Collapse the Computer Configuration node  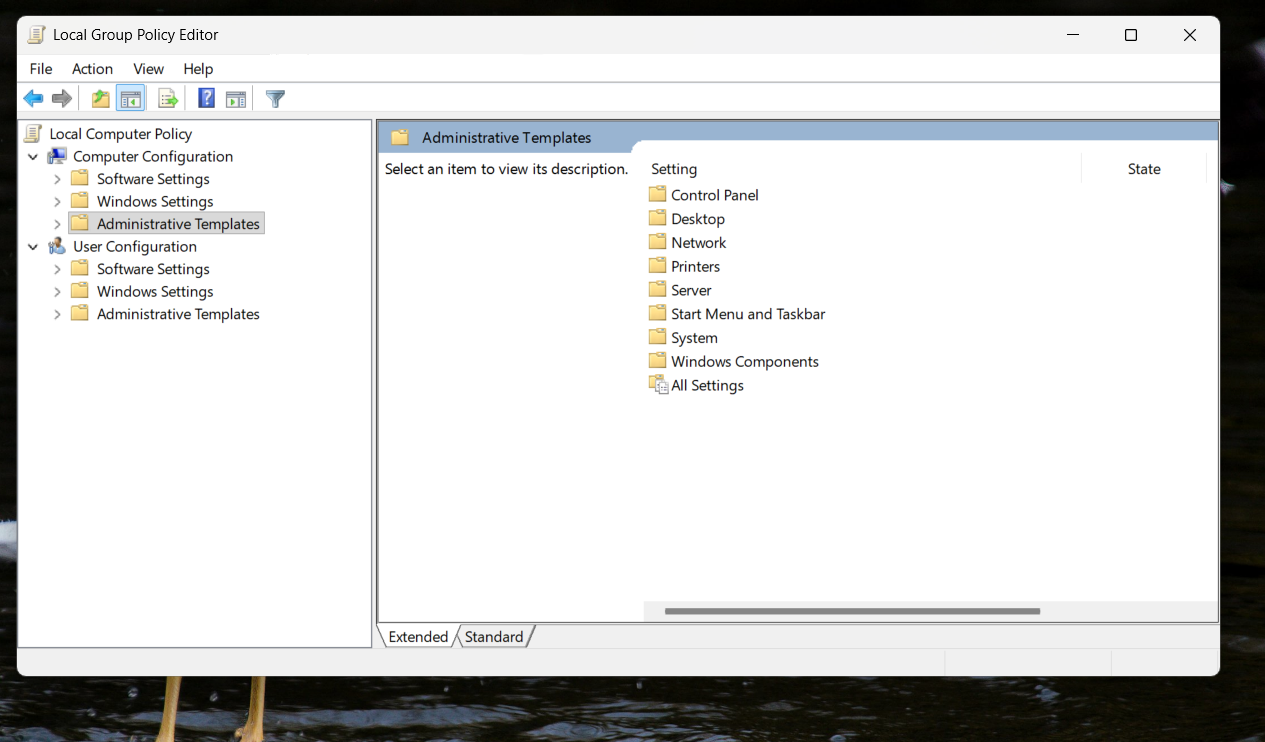tap(33, 157)
